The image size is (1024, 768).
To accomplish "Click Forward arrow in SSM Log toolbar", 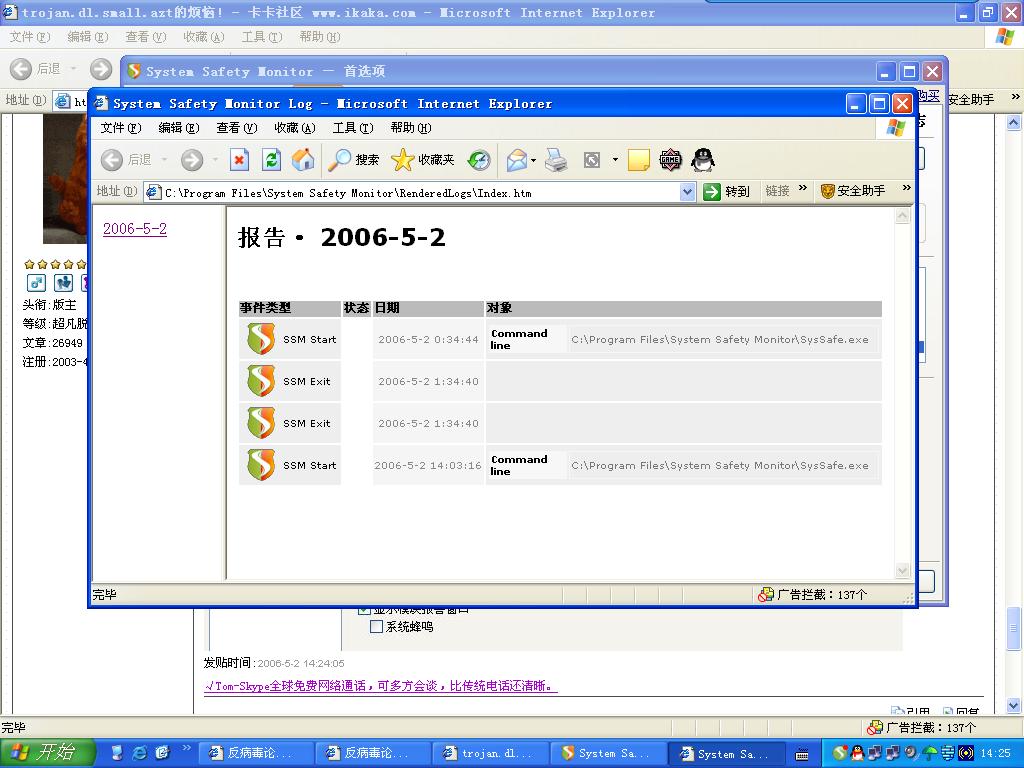I will pos(192,160).
